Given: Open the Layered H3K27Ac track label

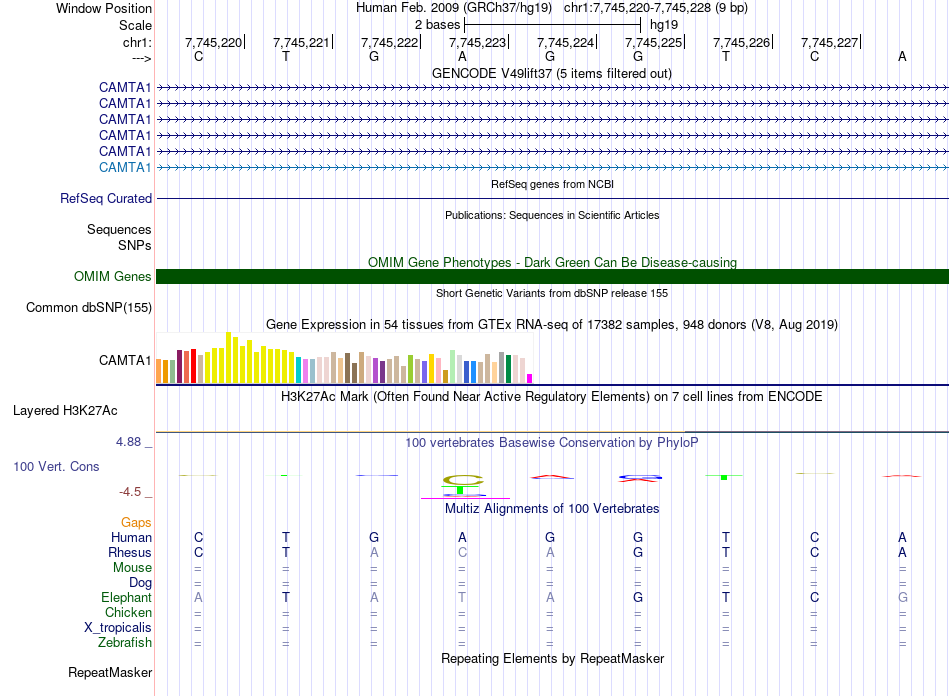Looking at the screenshot, I should [65, 411].
